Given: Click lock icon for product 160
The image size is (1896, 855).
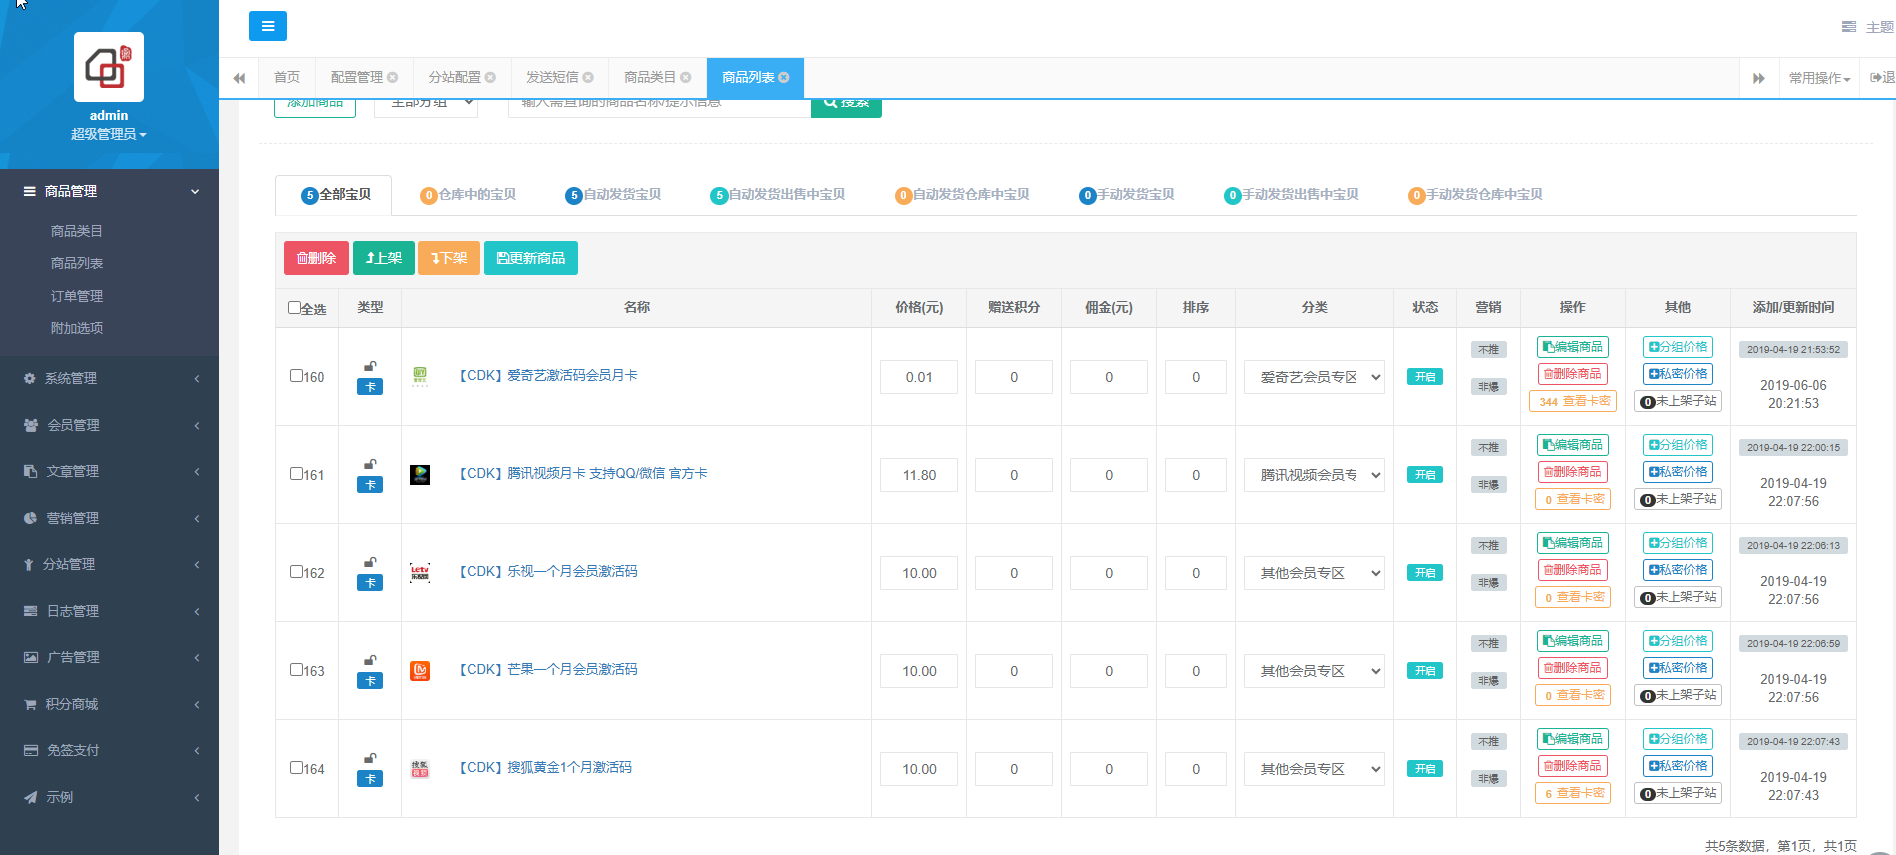Looking at the screenshot, I should (x=370, y=366).
